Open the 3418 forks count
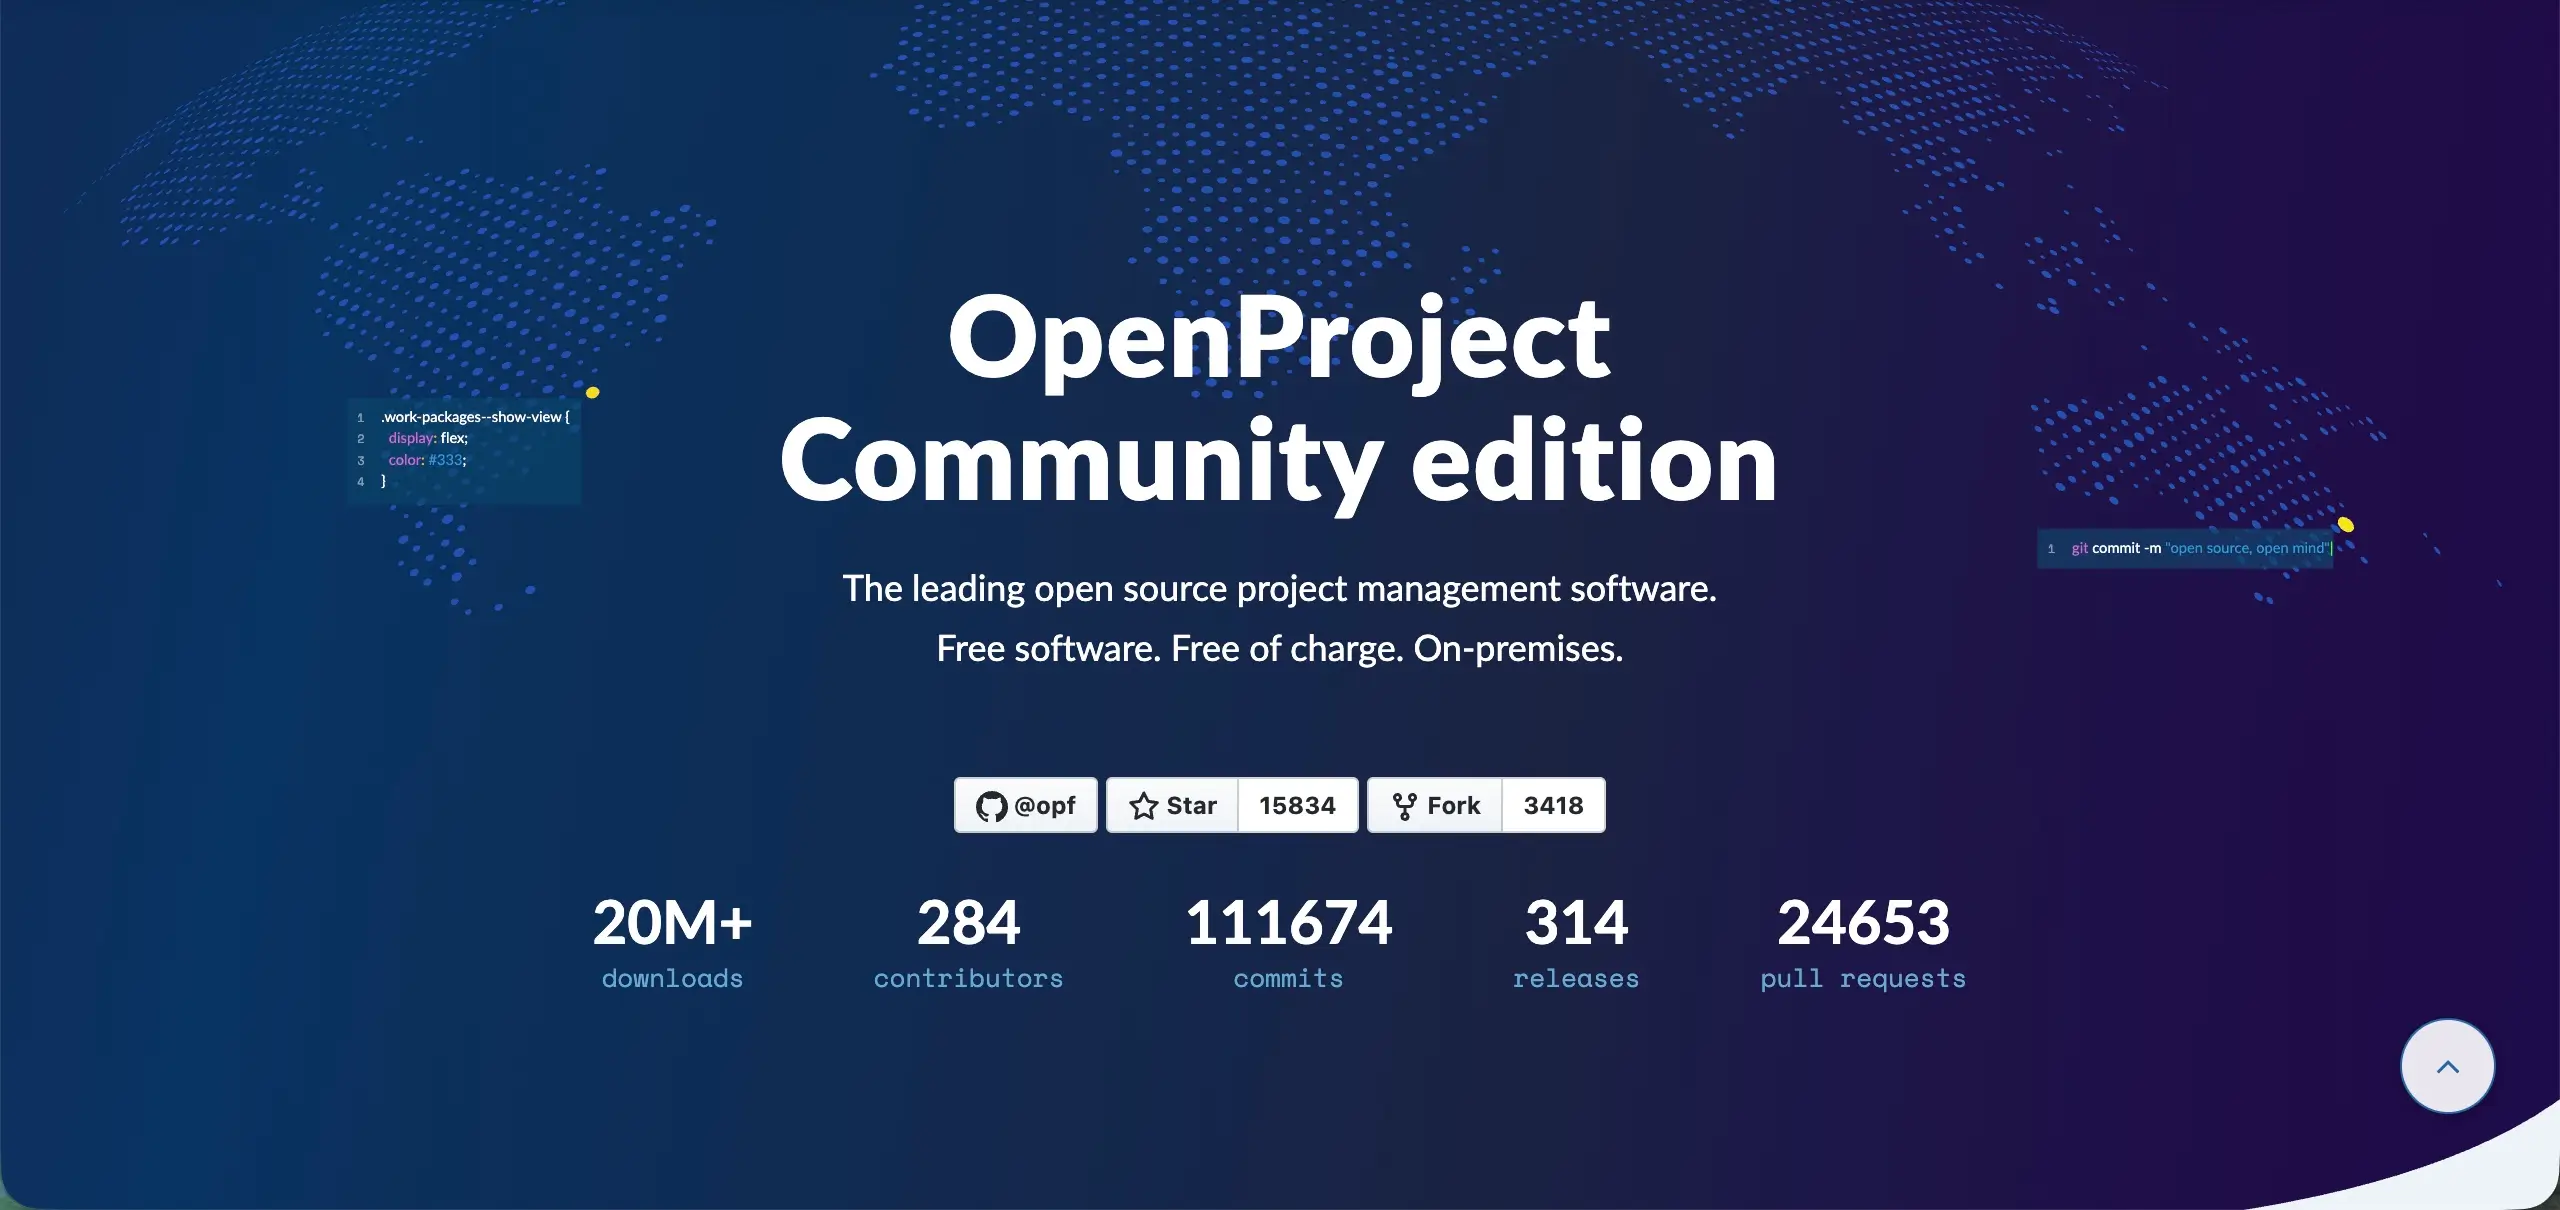Screen dimensions: 2560x1210 (x=1553, y=805)
